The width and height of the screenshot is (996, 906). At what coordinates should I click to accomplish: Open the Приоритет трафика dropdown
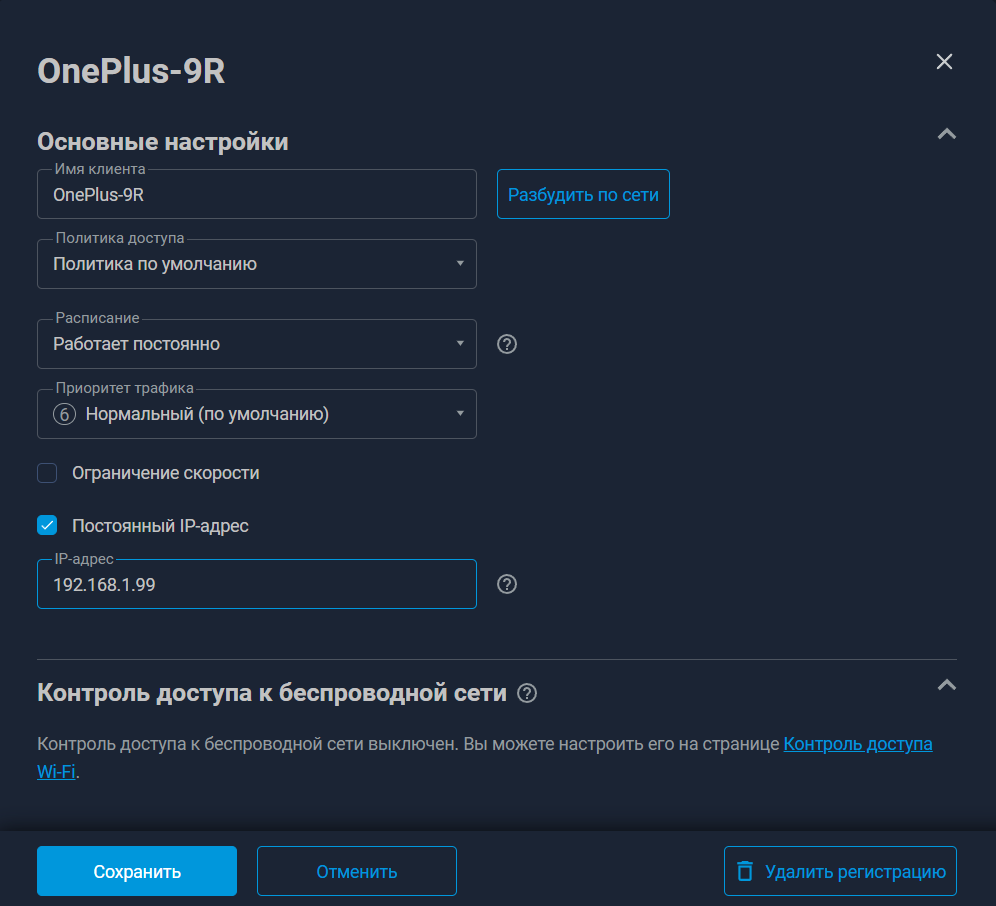[x=257, y=414]
